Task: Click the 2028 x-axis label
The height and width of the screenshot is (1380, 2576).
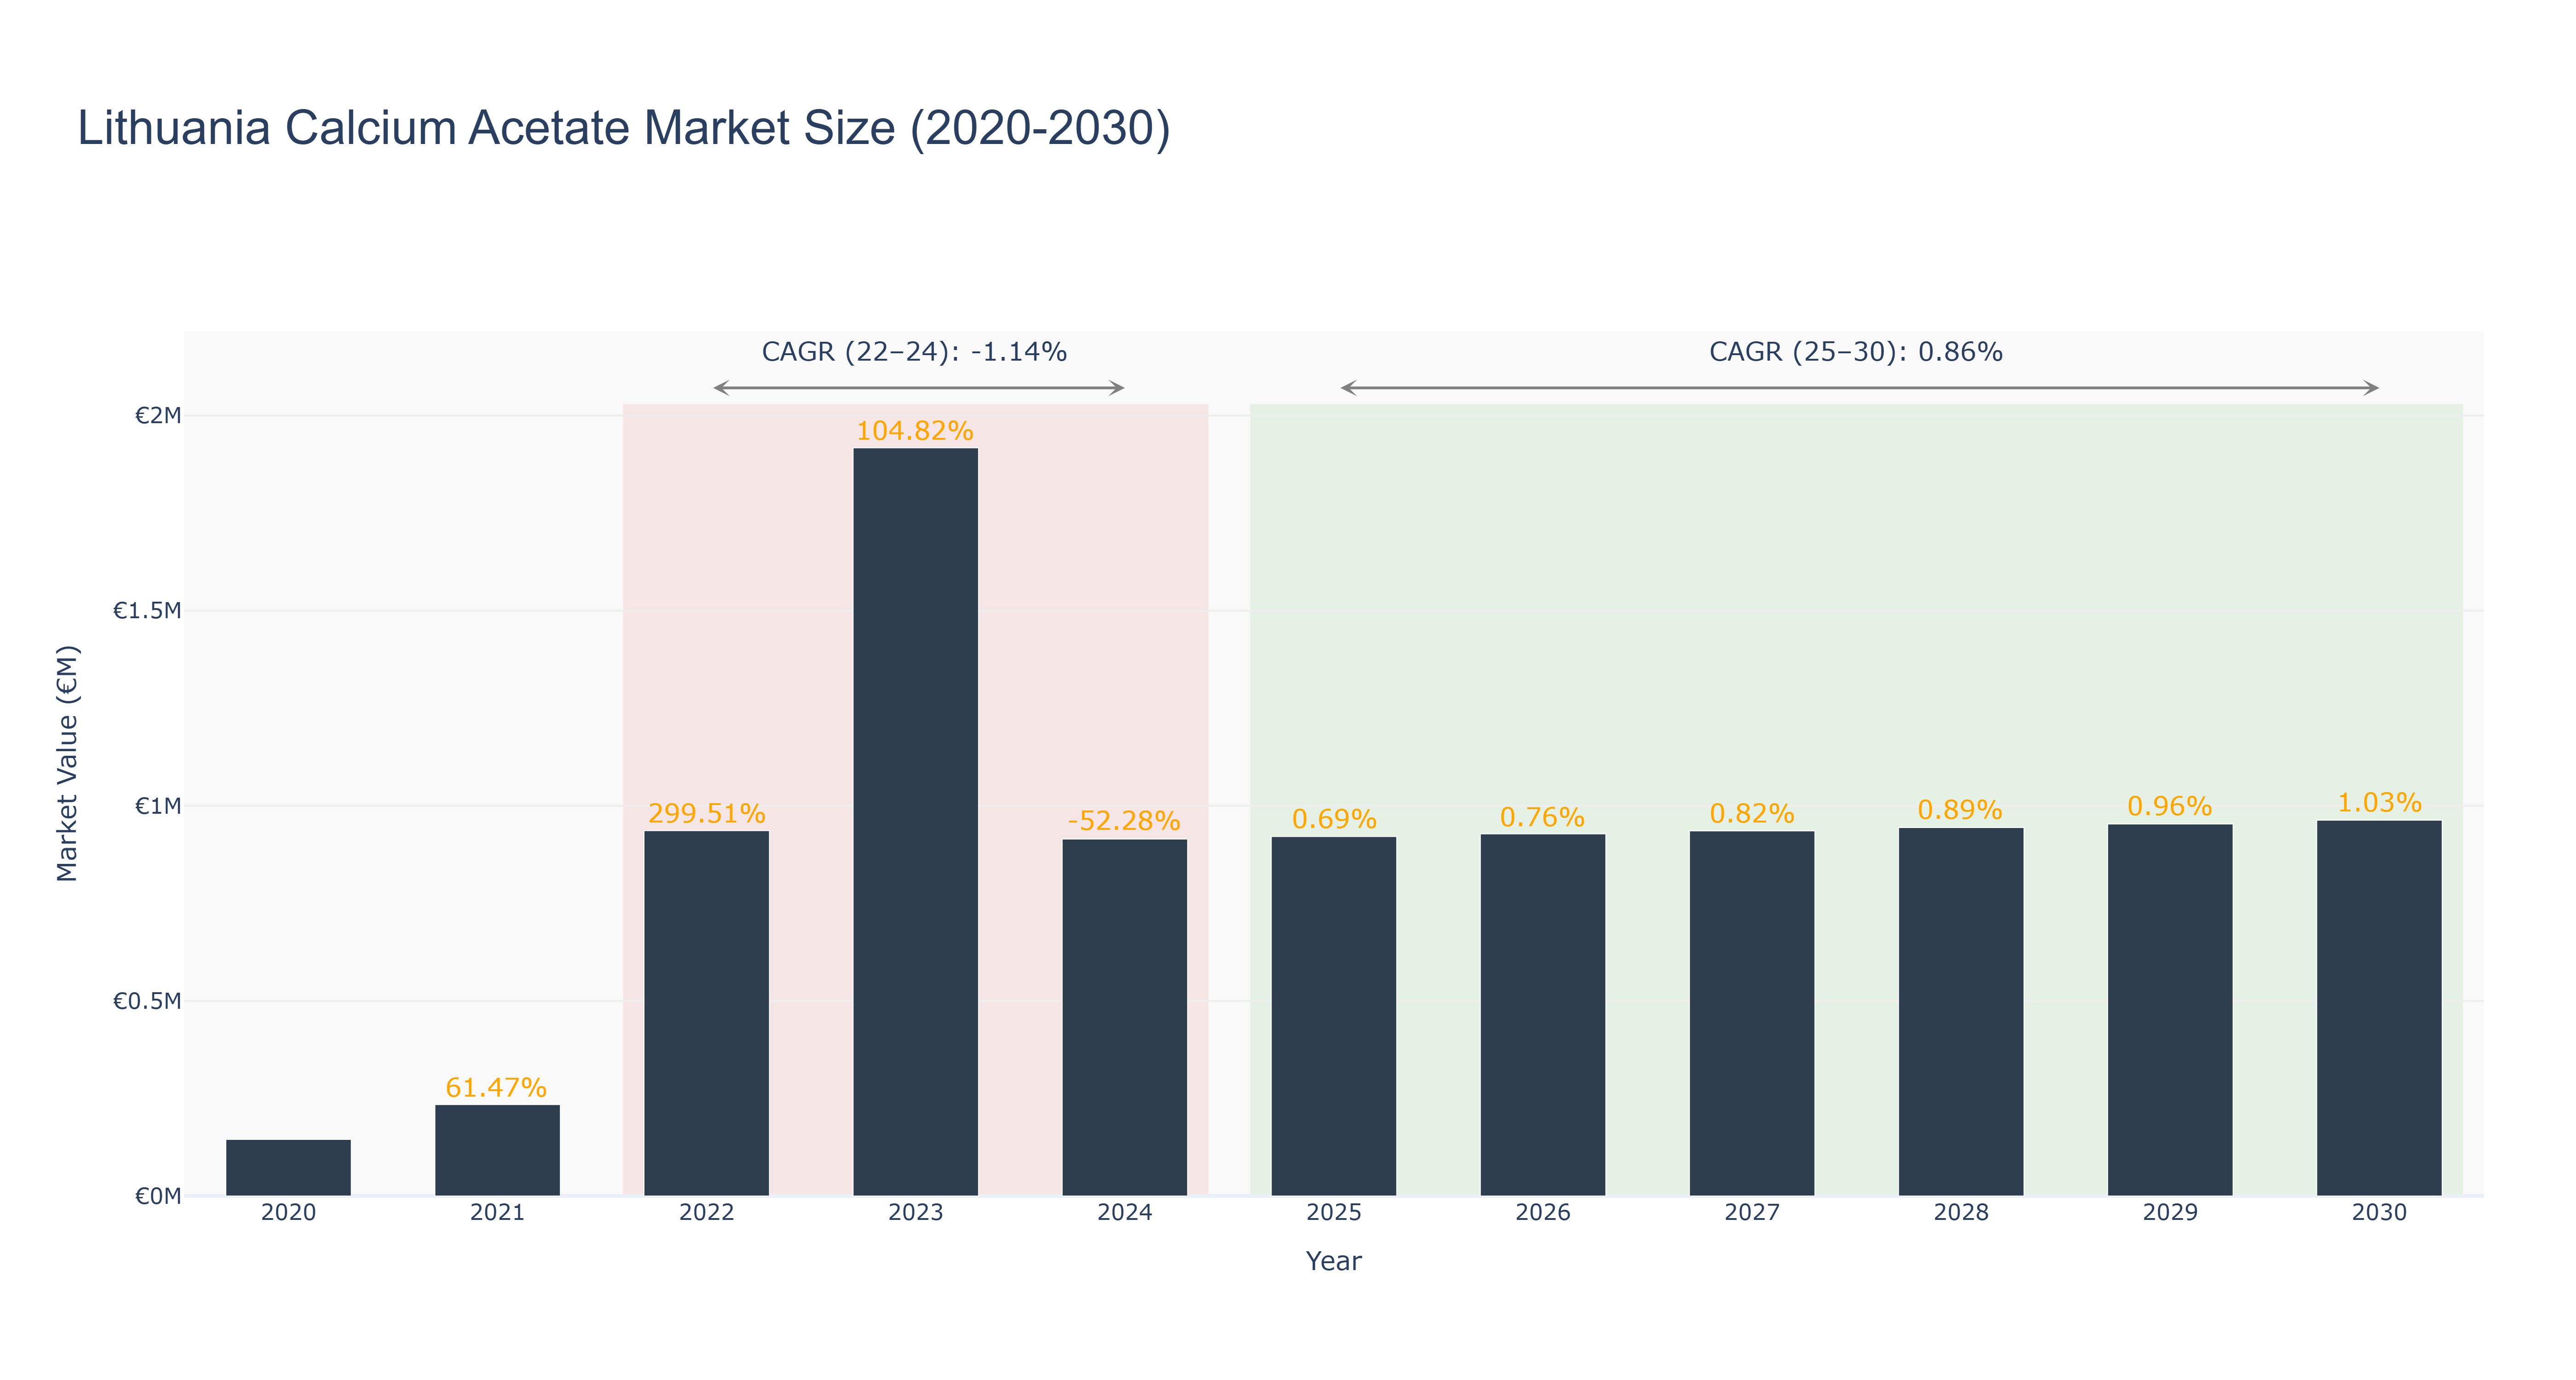Action: pyautogui.click(x=1960, y=1212)
